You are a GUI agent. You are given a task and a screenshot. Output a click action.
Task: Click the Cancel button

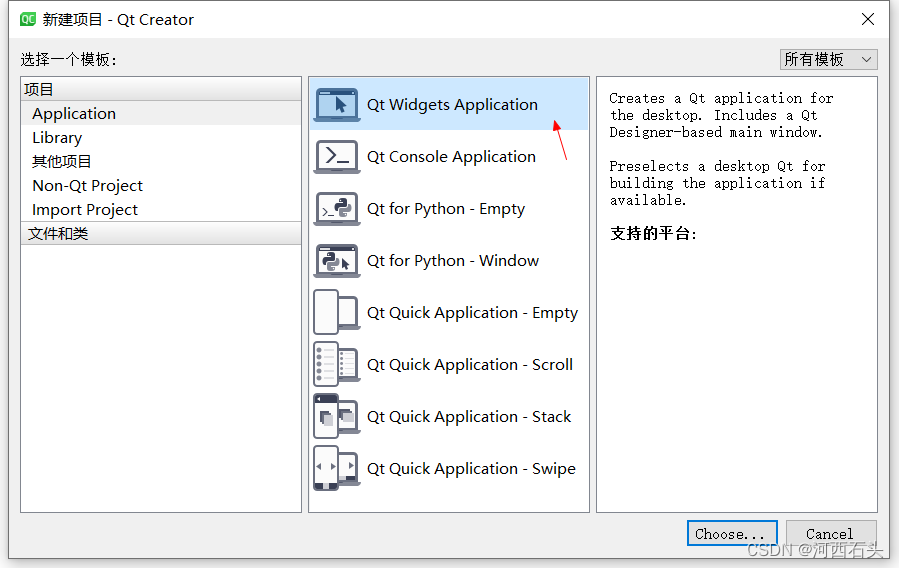(x=831, y=534)
